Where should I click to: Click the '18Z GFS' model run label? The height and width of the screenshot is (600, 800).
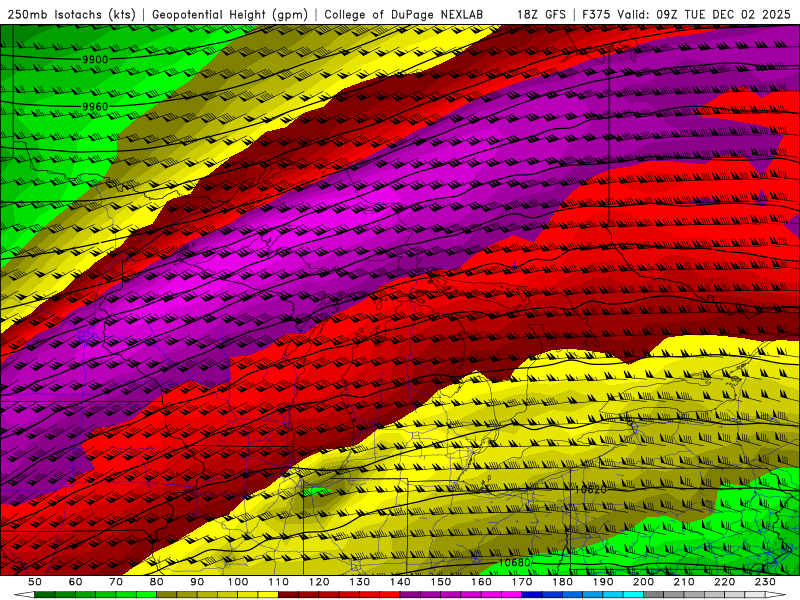tap(541, 15)
